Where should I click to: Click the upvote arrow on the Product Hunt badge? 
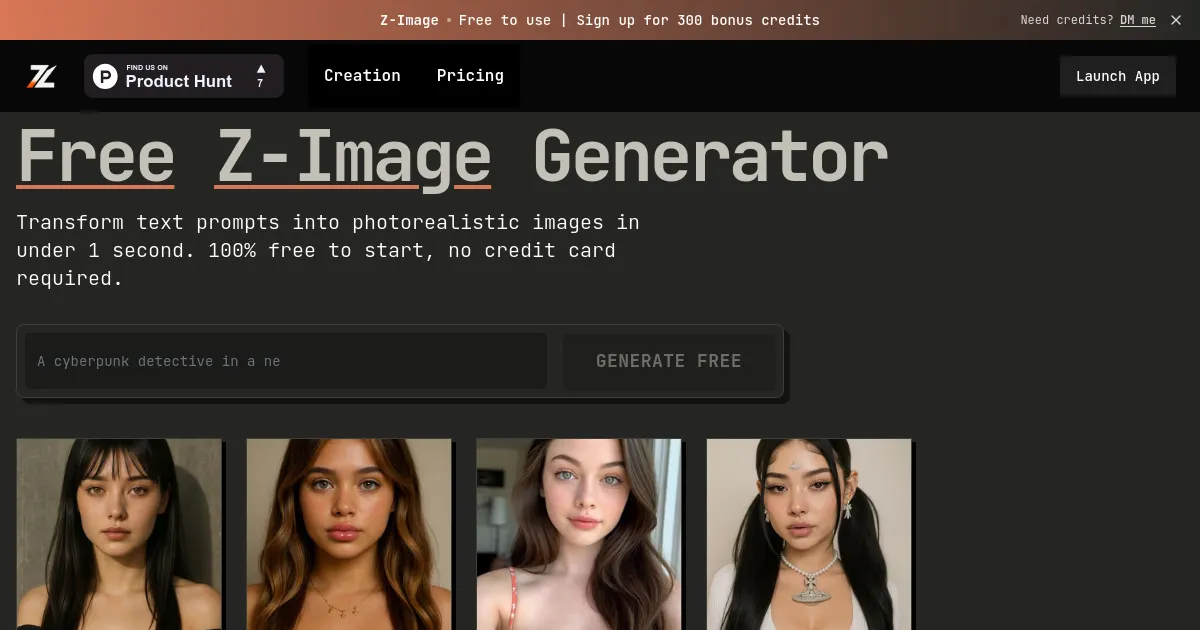[260, 69]
